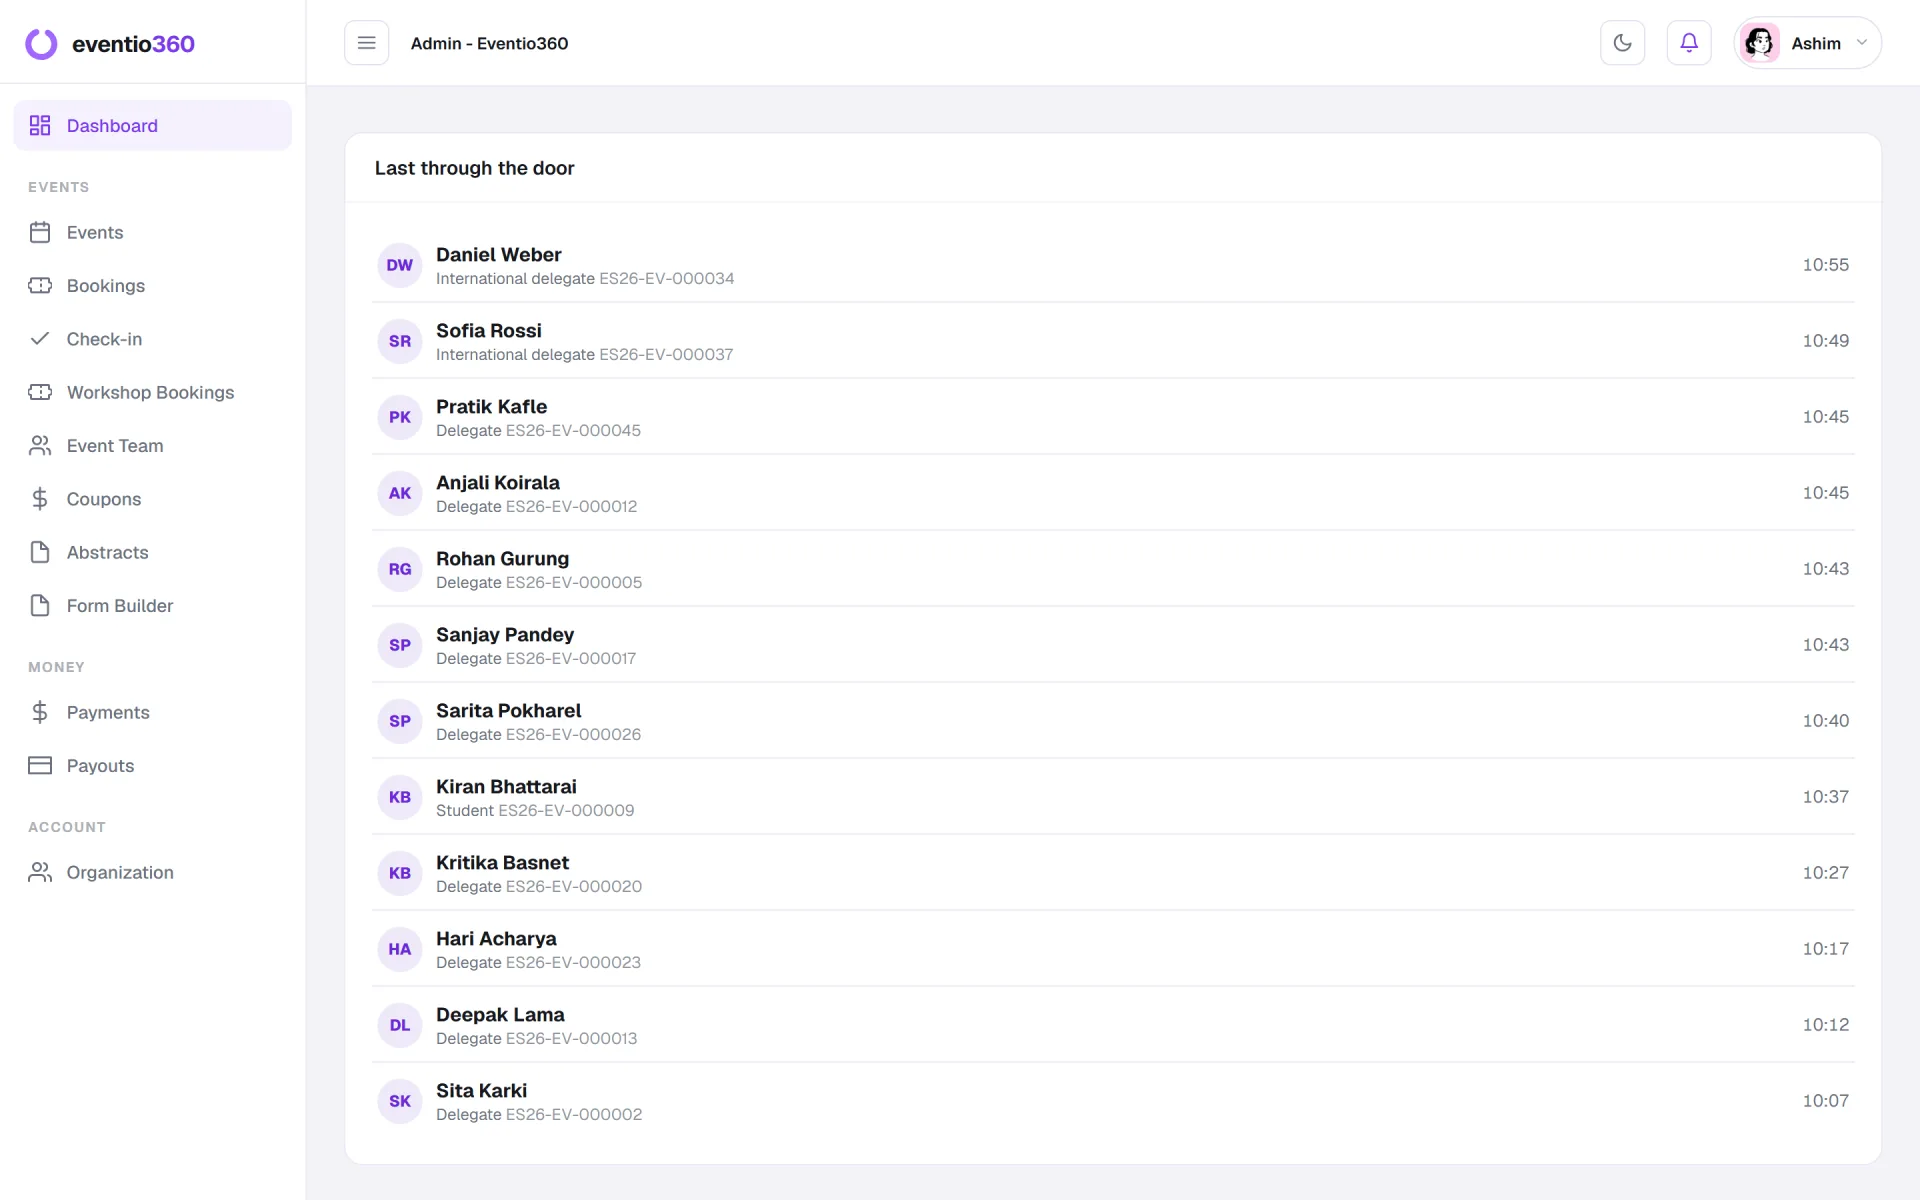Navigate to Check-in label
This screenshot has height=1200, width=1920.
tap(104, 339)
